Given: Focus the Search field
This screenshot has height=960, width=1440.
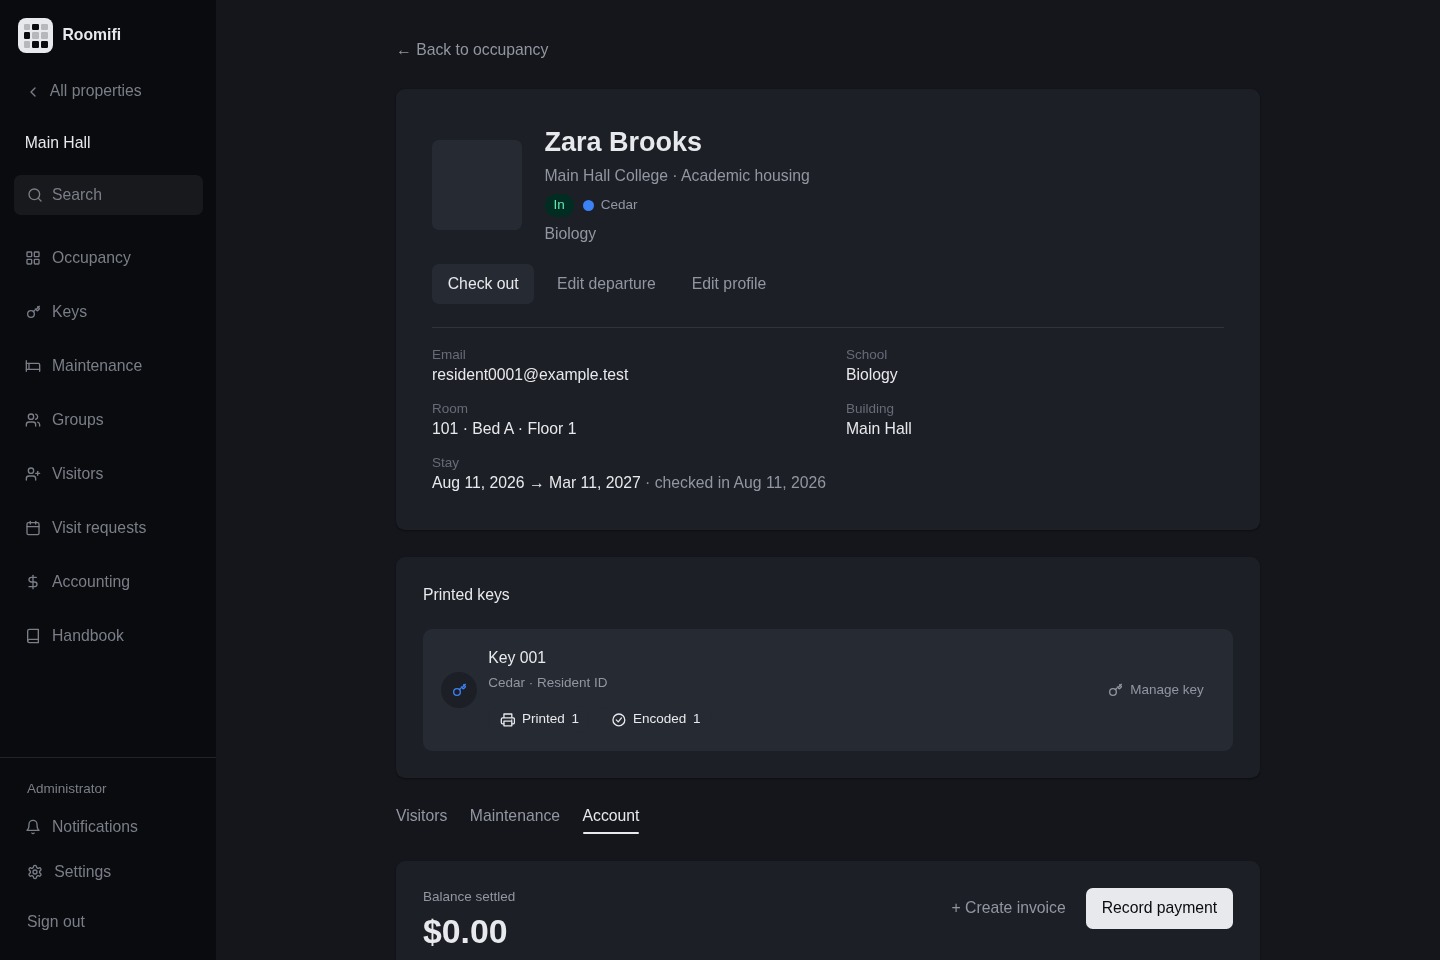Looking at the screenshot, I should coord(108,195).
